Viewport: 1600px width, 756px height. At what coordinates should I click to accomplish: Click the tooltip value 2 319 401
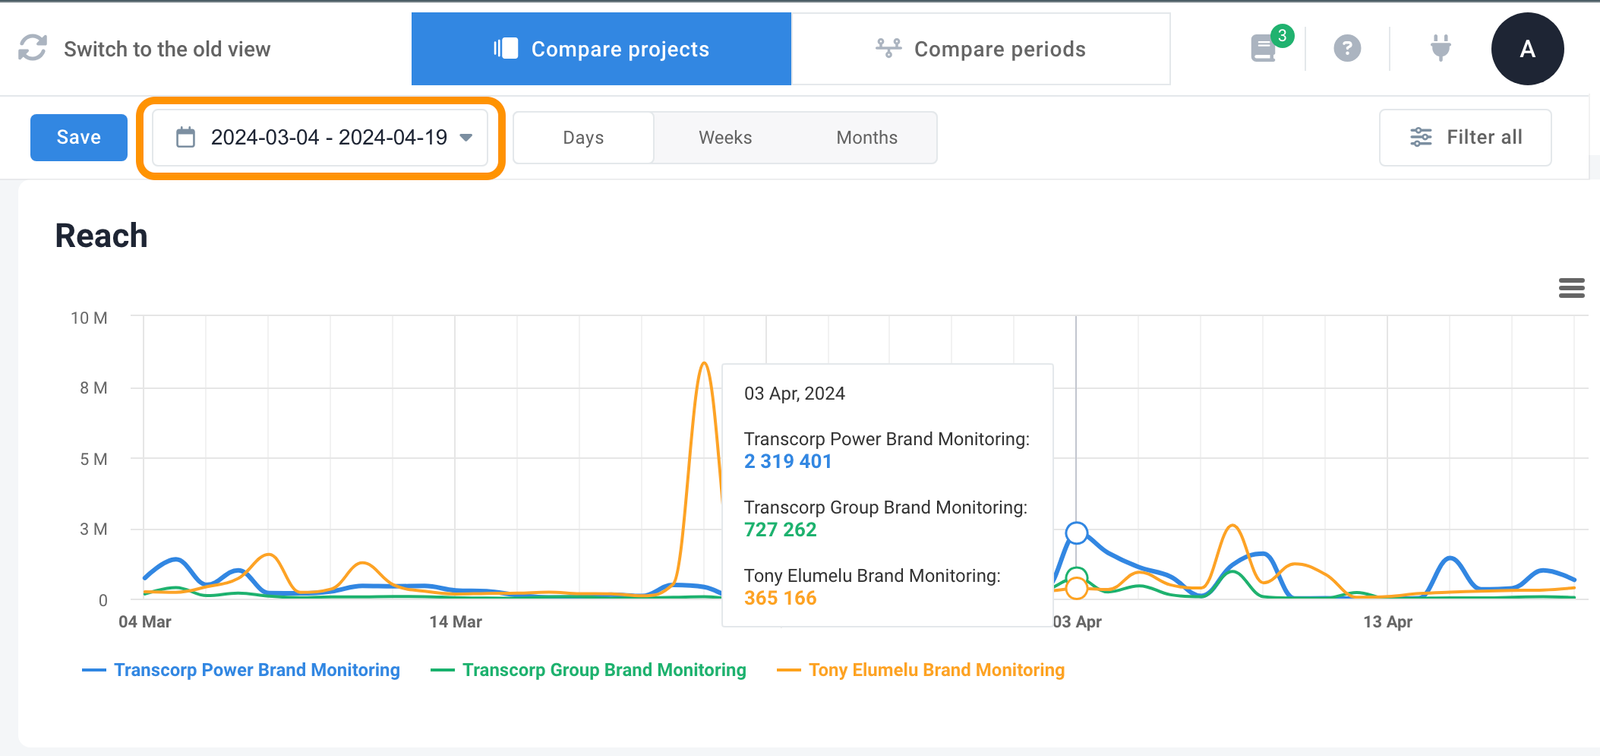pos(788,461)
